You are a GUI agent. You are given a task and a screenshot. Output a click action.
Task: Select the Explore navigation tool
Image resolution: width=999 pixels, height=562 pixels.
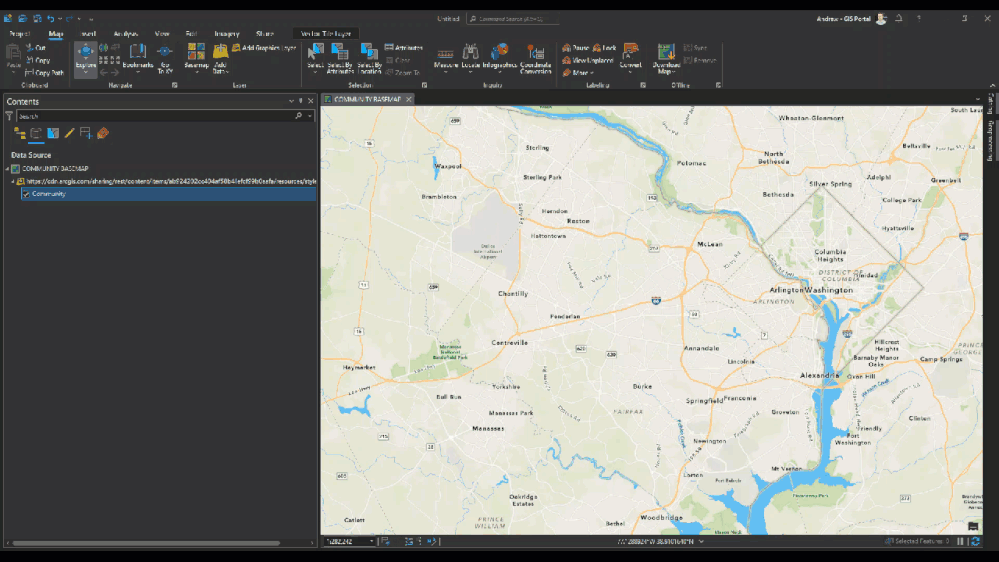coord(85,54)
